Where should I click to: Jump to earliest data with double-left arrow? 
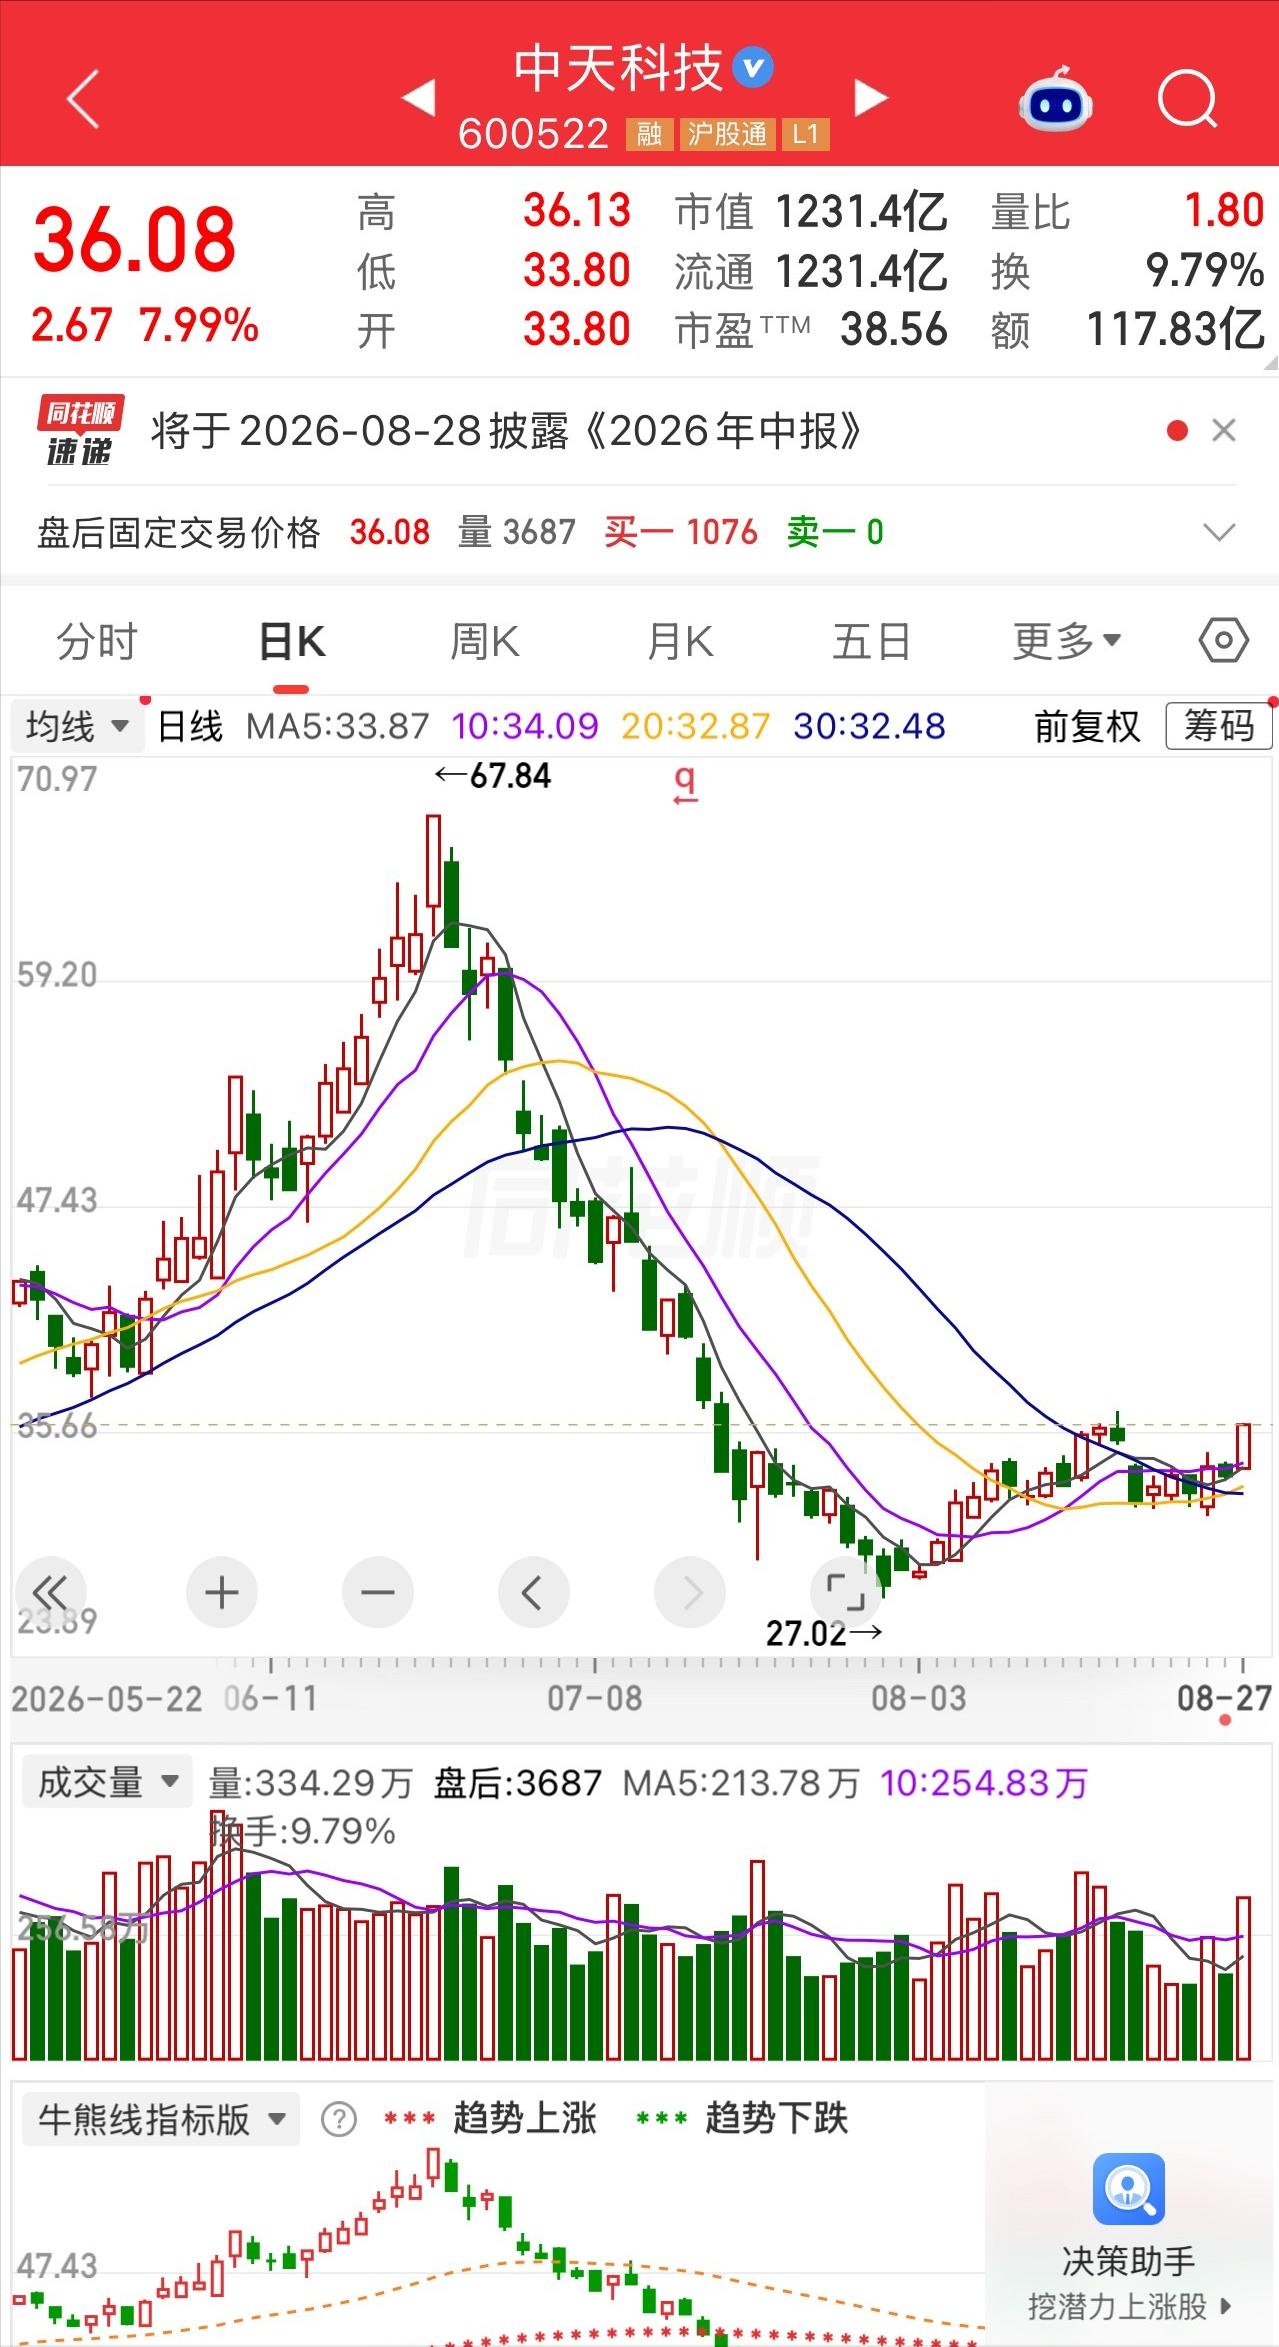(x=50, y=1592)
